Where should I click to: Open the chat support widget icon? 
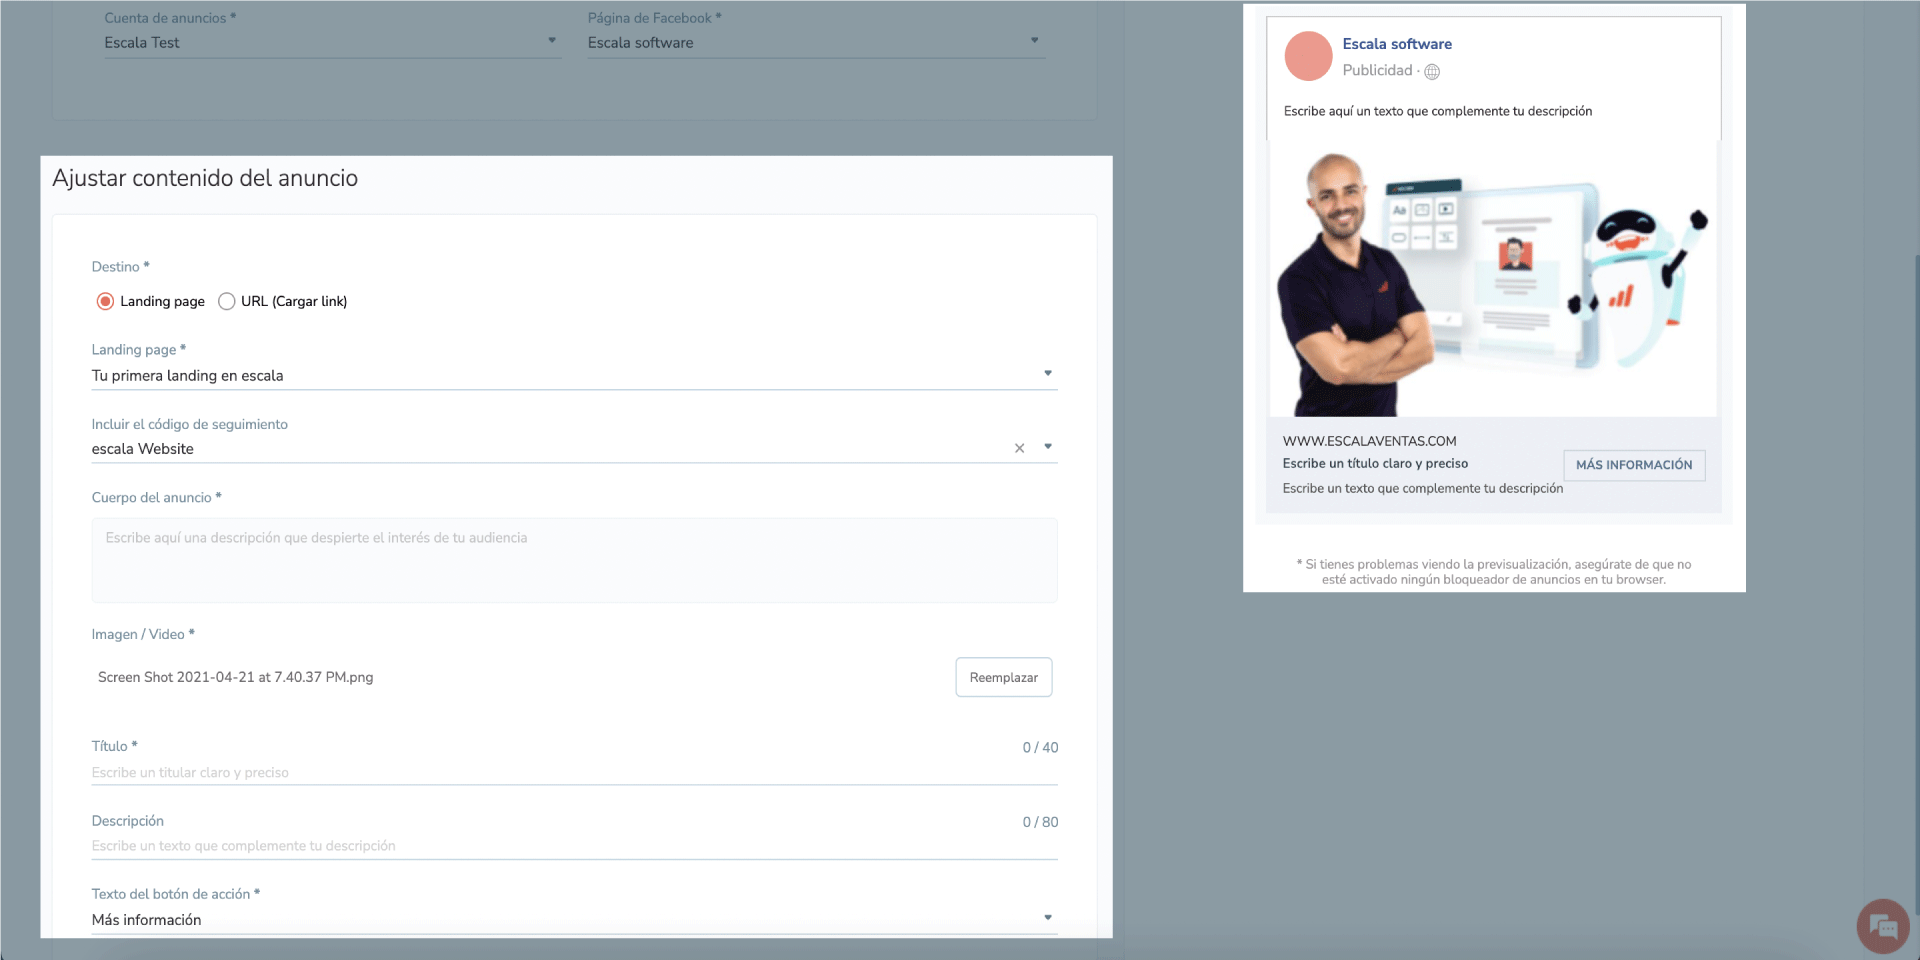(x=1882, y=926)
